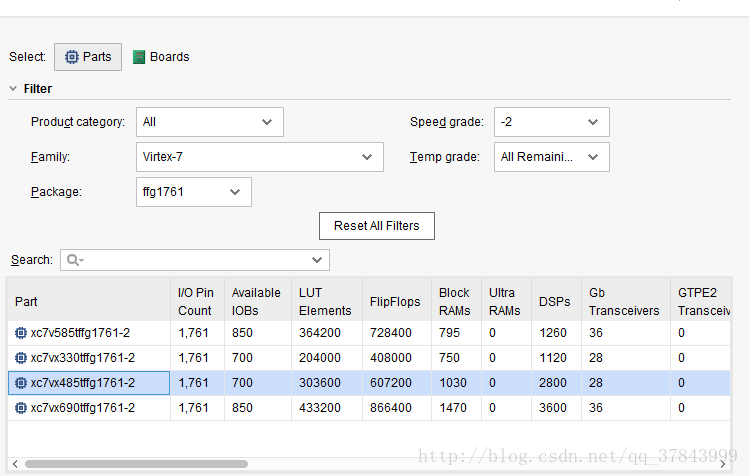Switch selection to Boards
Image resolution: width=749 pixels, height=476 pixels.
click(161, 57)
